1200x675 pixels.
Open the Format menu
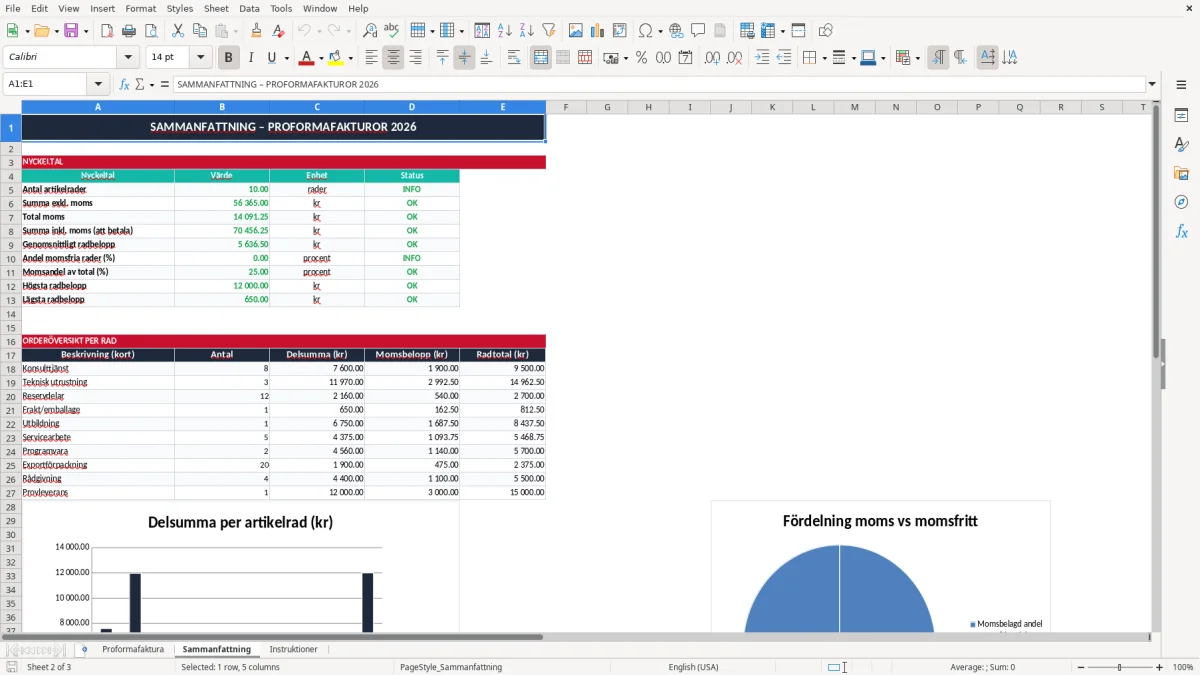click(140, 8)
